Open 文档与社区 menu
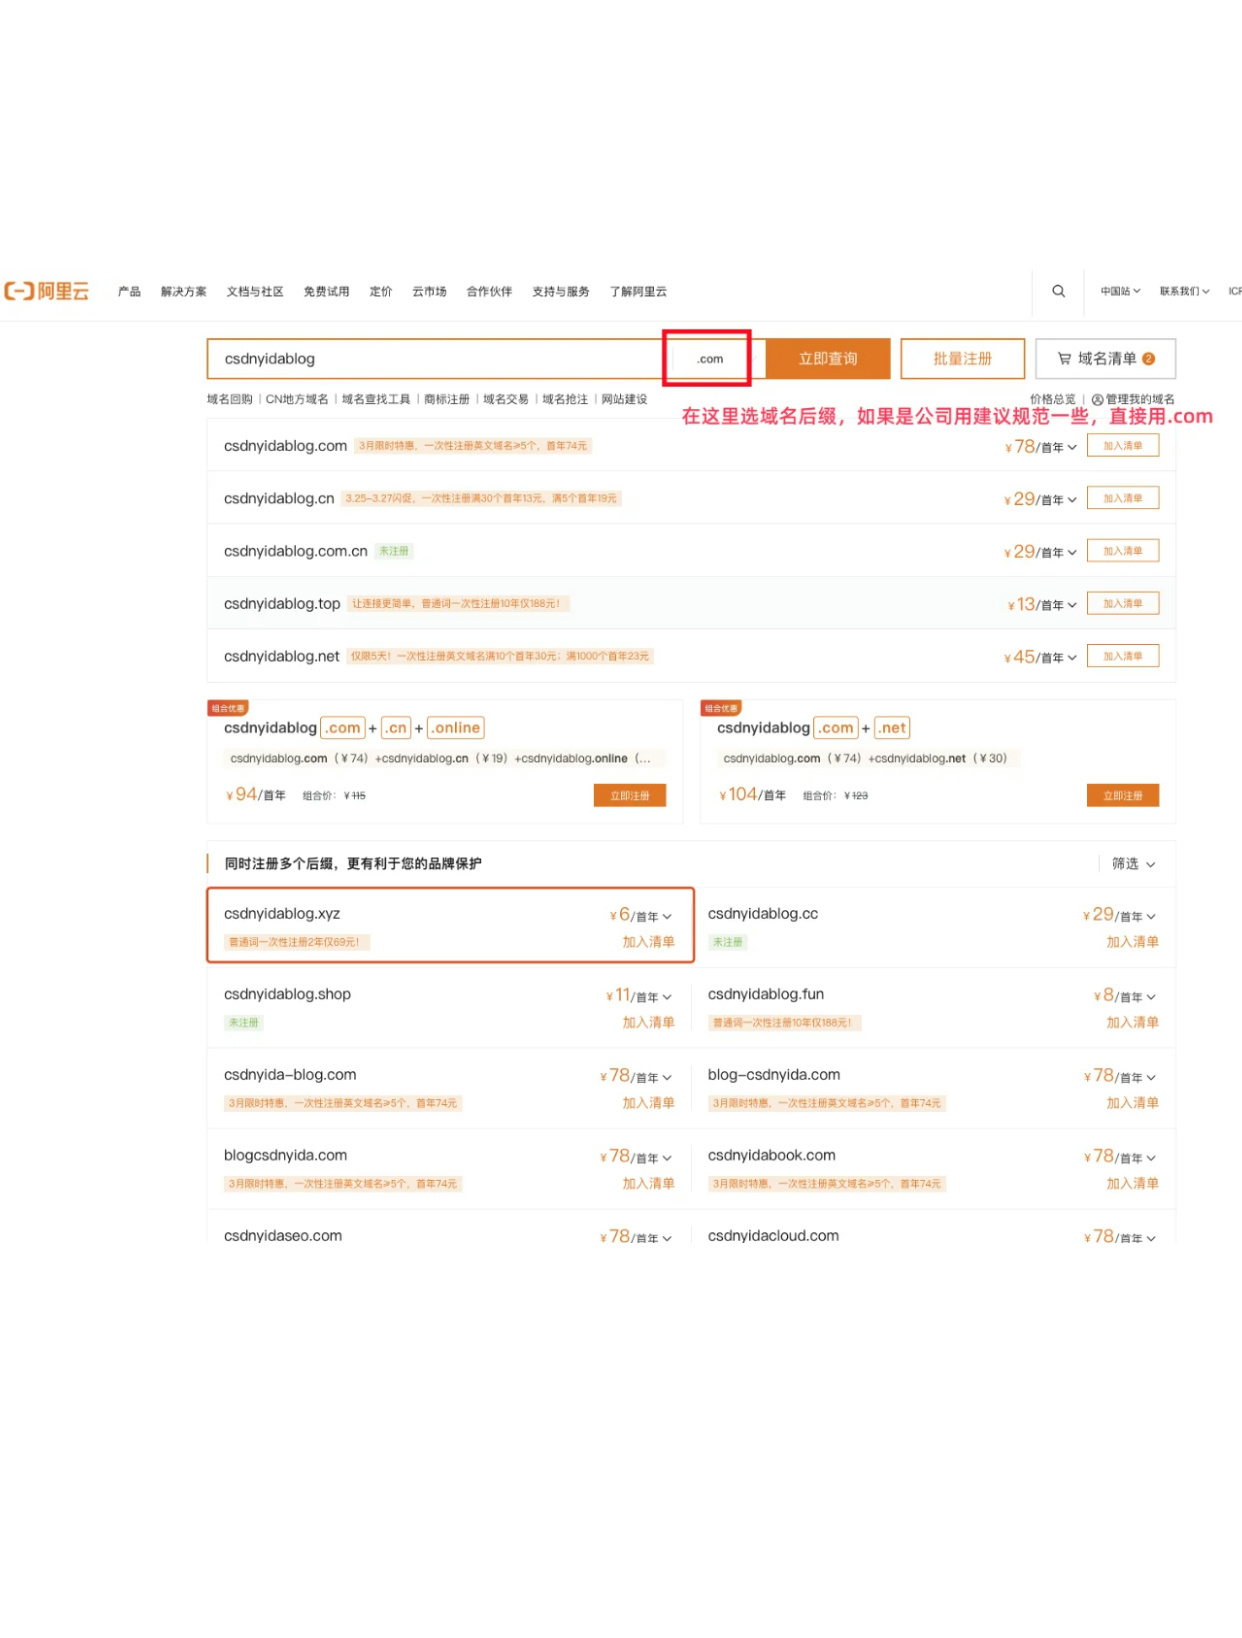The height and width of the screenshot is (1638, 1242). coord(255,291)
